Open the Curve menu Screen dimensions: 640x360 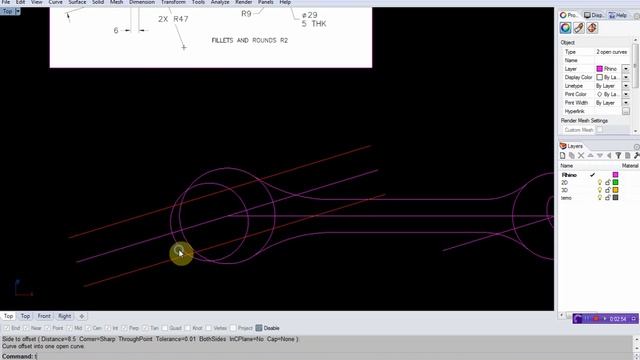click(56, 2)
